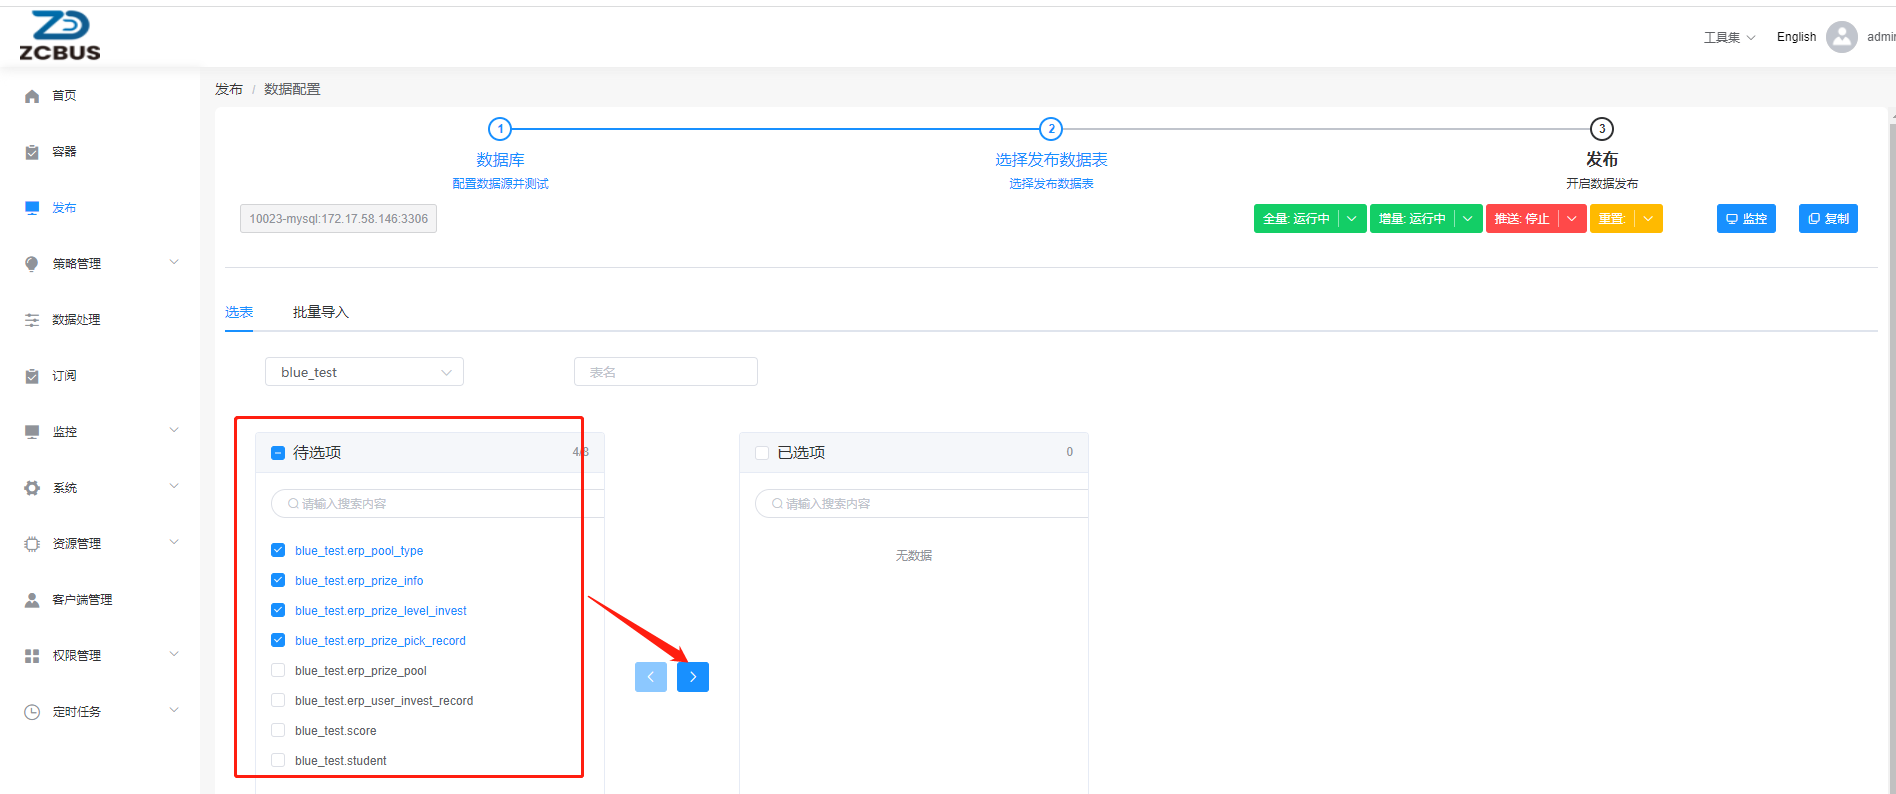Click the 复制 copy button

click(1828, 218)
